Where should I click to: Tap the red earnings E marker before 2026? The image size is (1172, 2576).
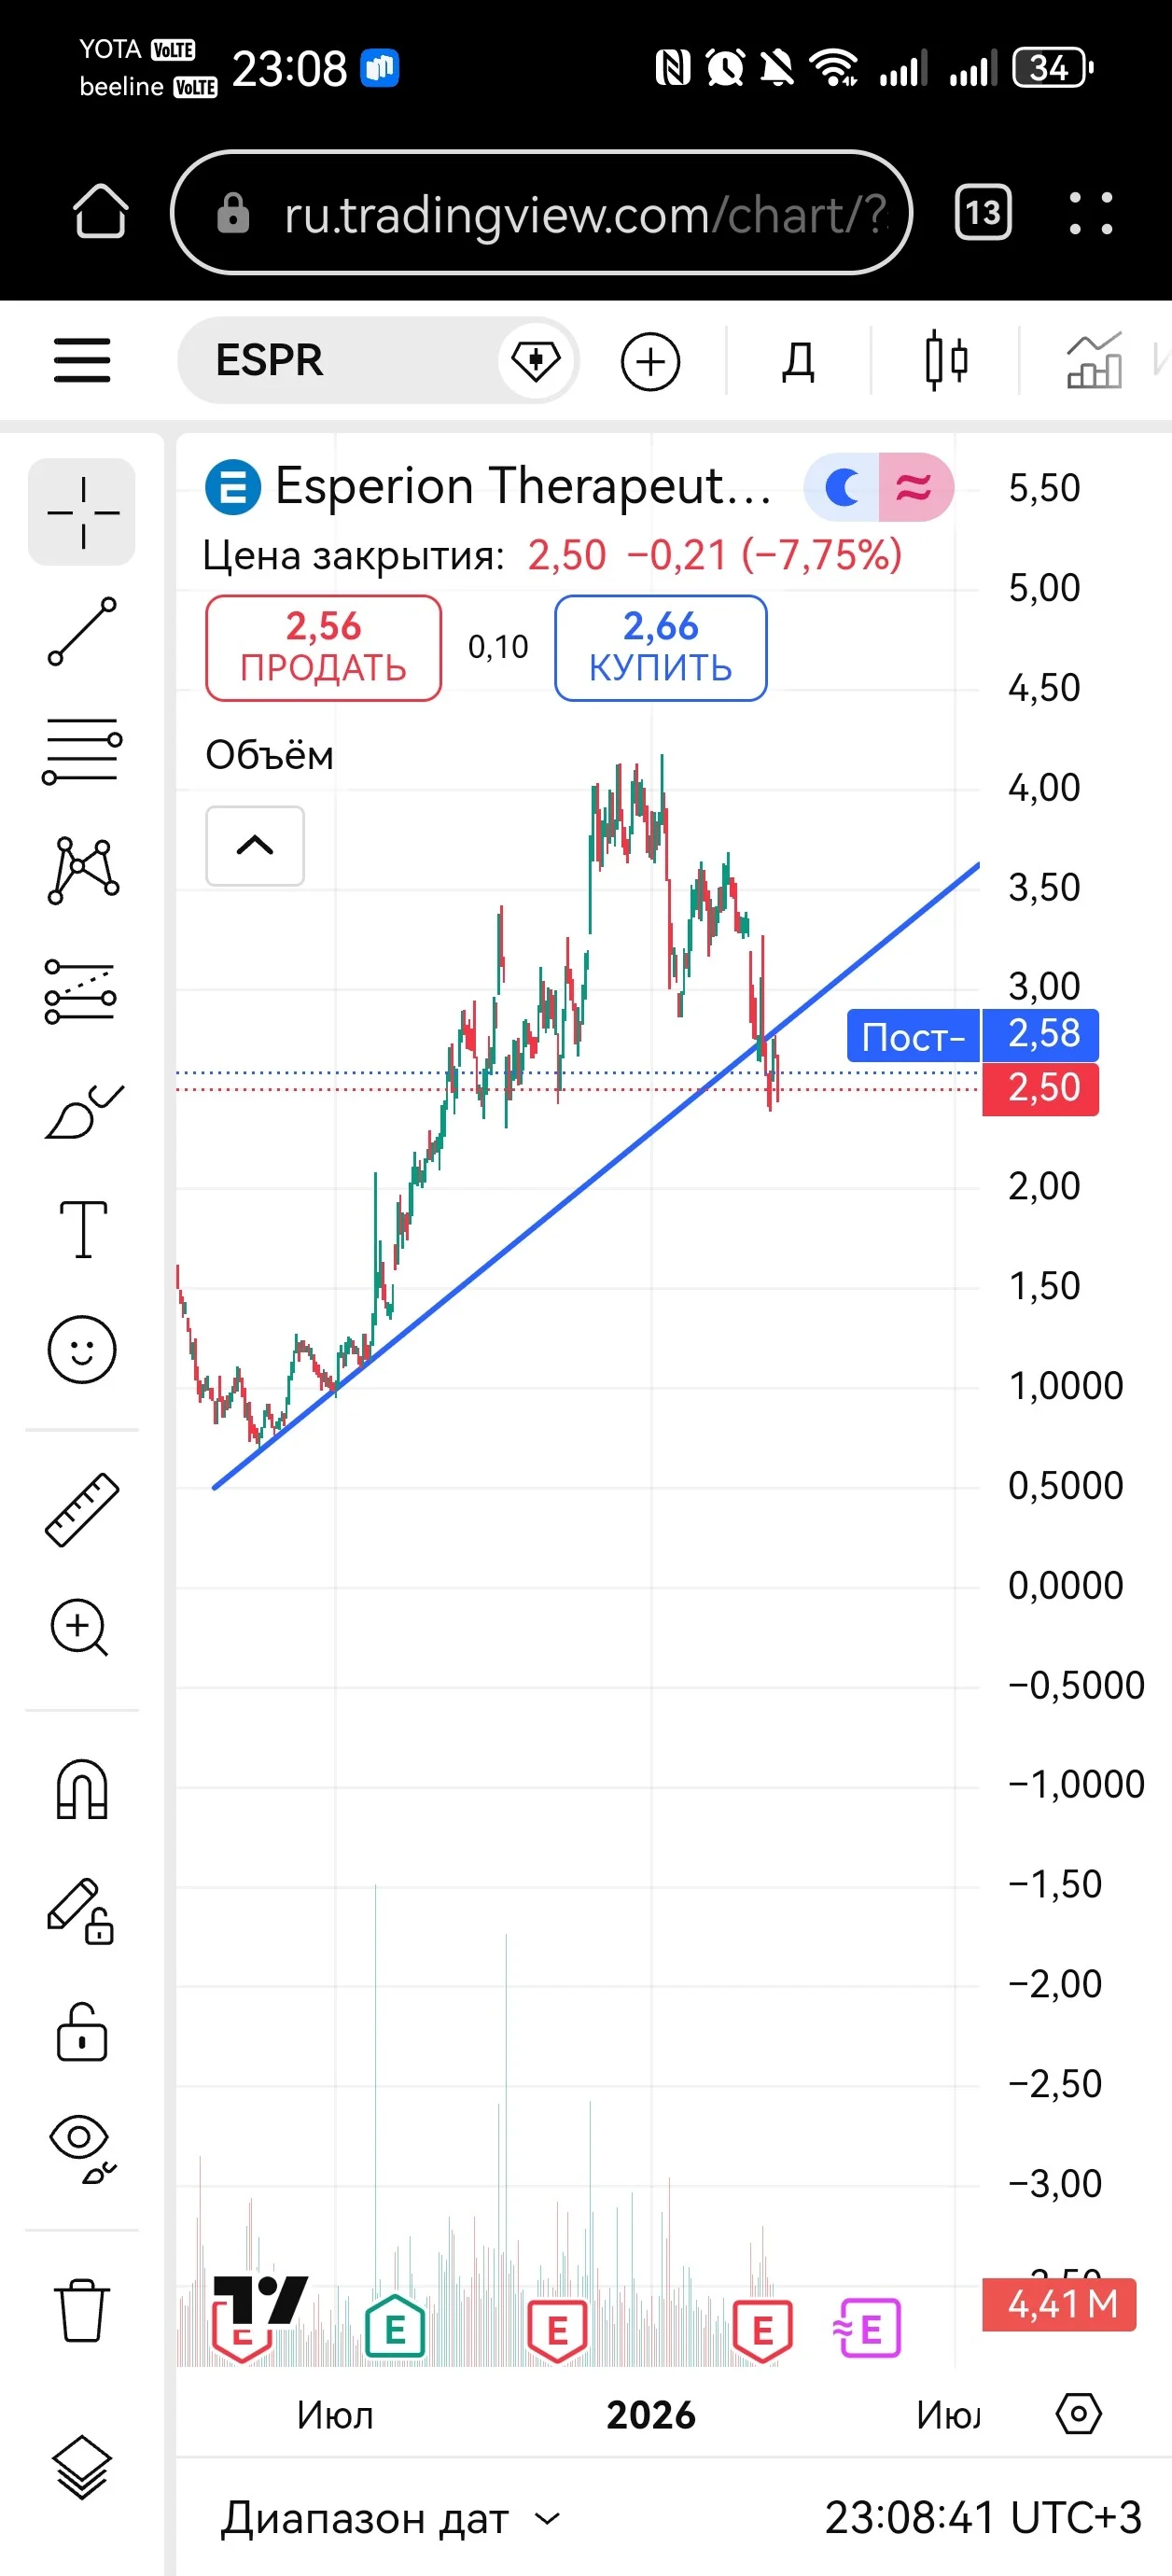coord(557,2331)
